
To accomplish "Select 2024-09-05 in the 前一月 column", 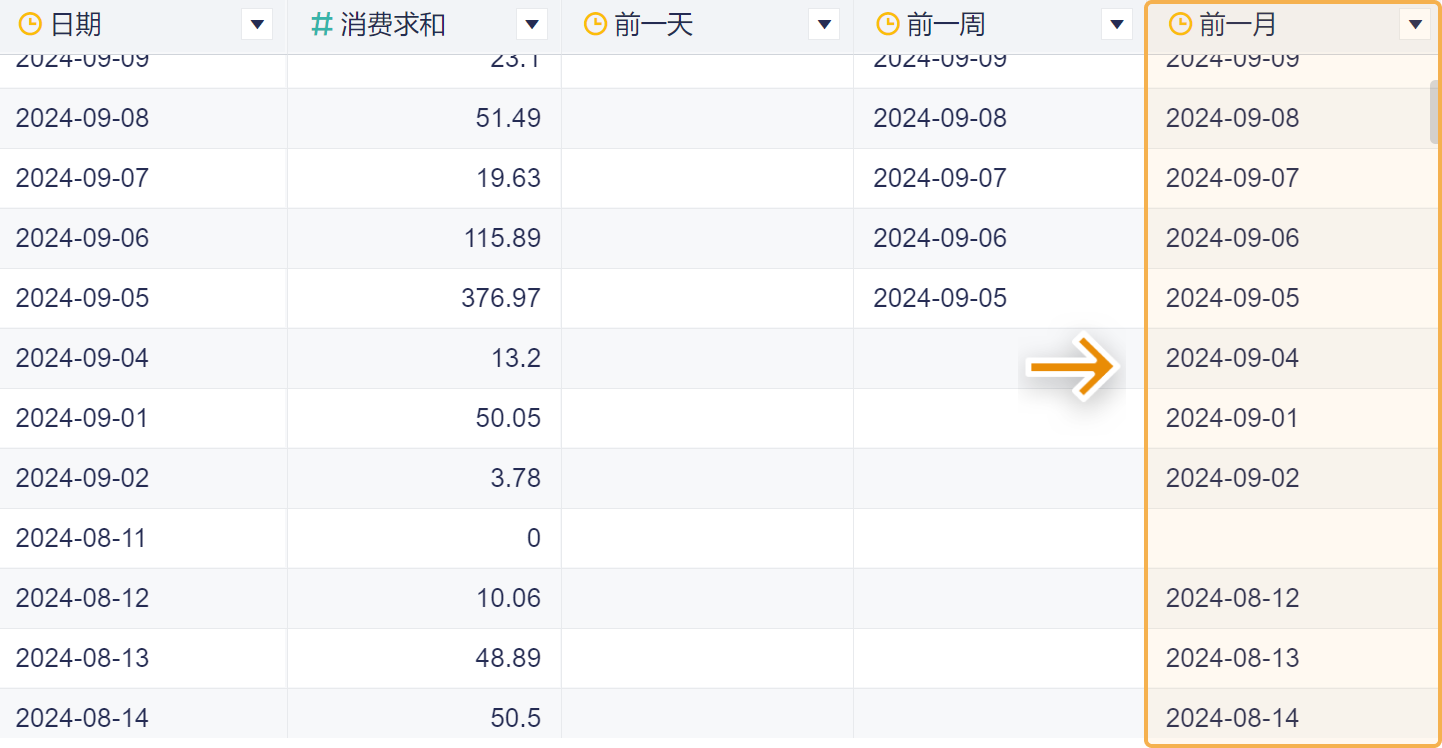I will coord(1233,298).
